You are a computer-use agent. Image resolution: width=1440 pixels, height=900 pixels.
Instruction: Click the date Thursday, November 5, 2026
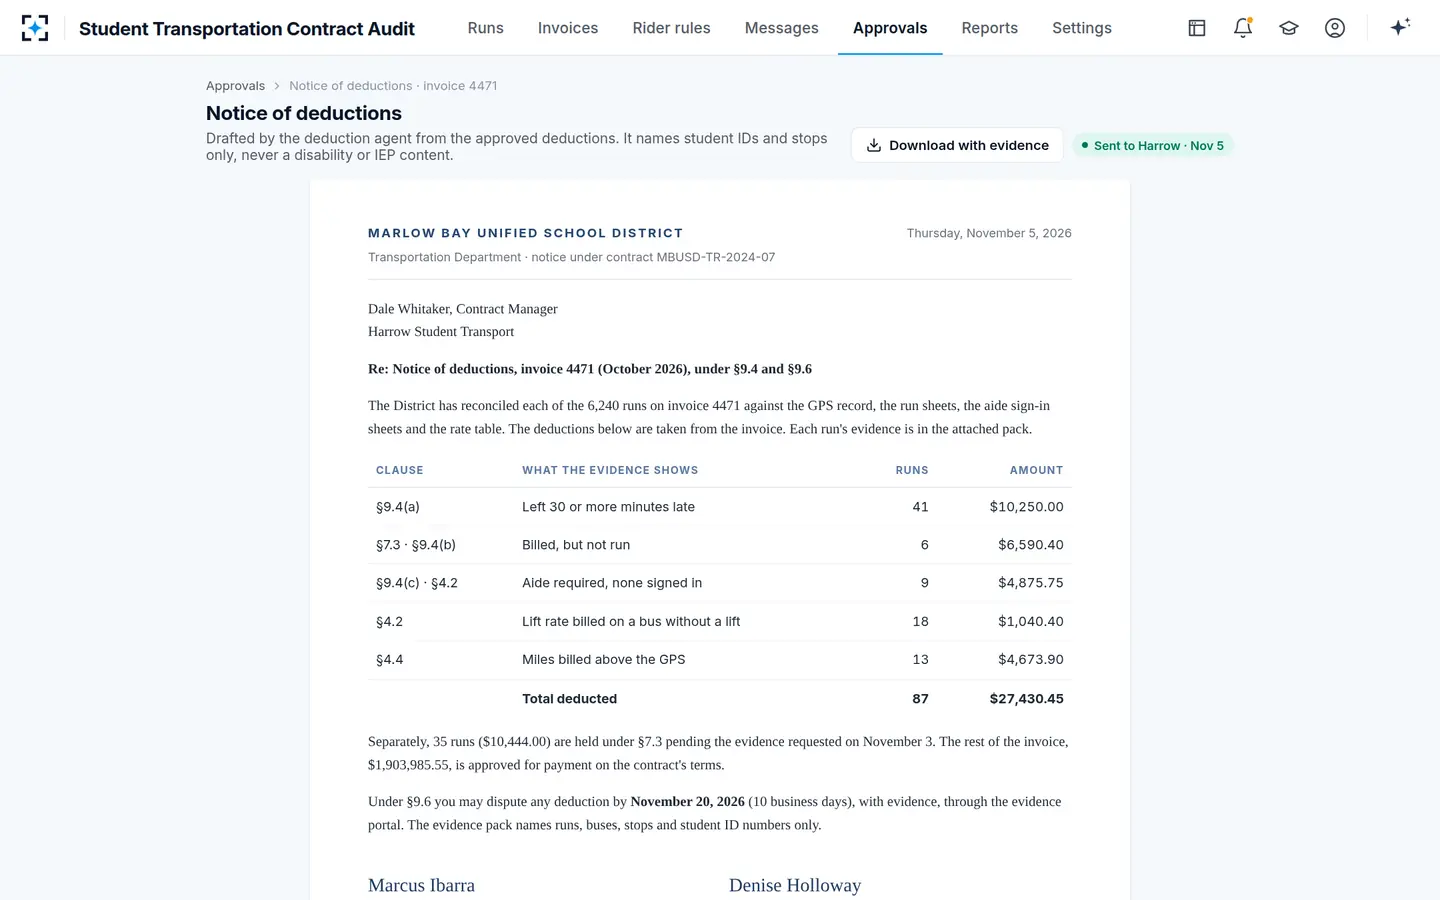coord(989,233)
